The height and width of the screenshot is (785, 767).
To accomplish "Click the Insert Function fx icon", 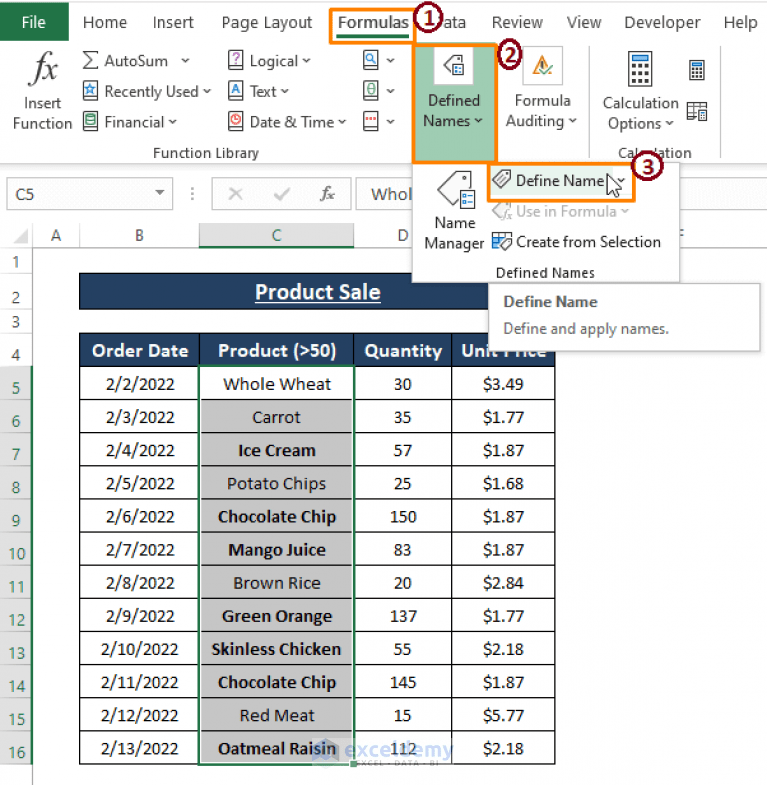I will (x=44, y=68).
